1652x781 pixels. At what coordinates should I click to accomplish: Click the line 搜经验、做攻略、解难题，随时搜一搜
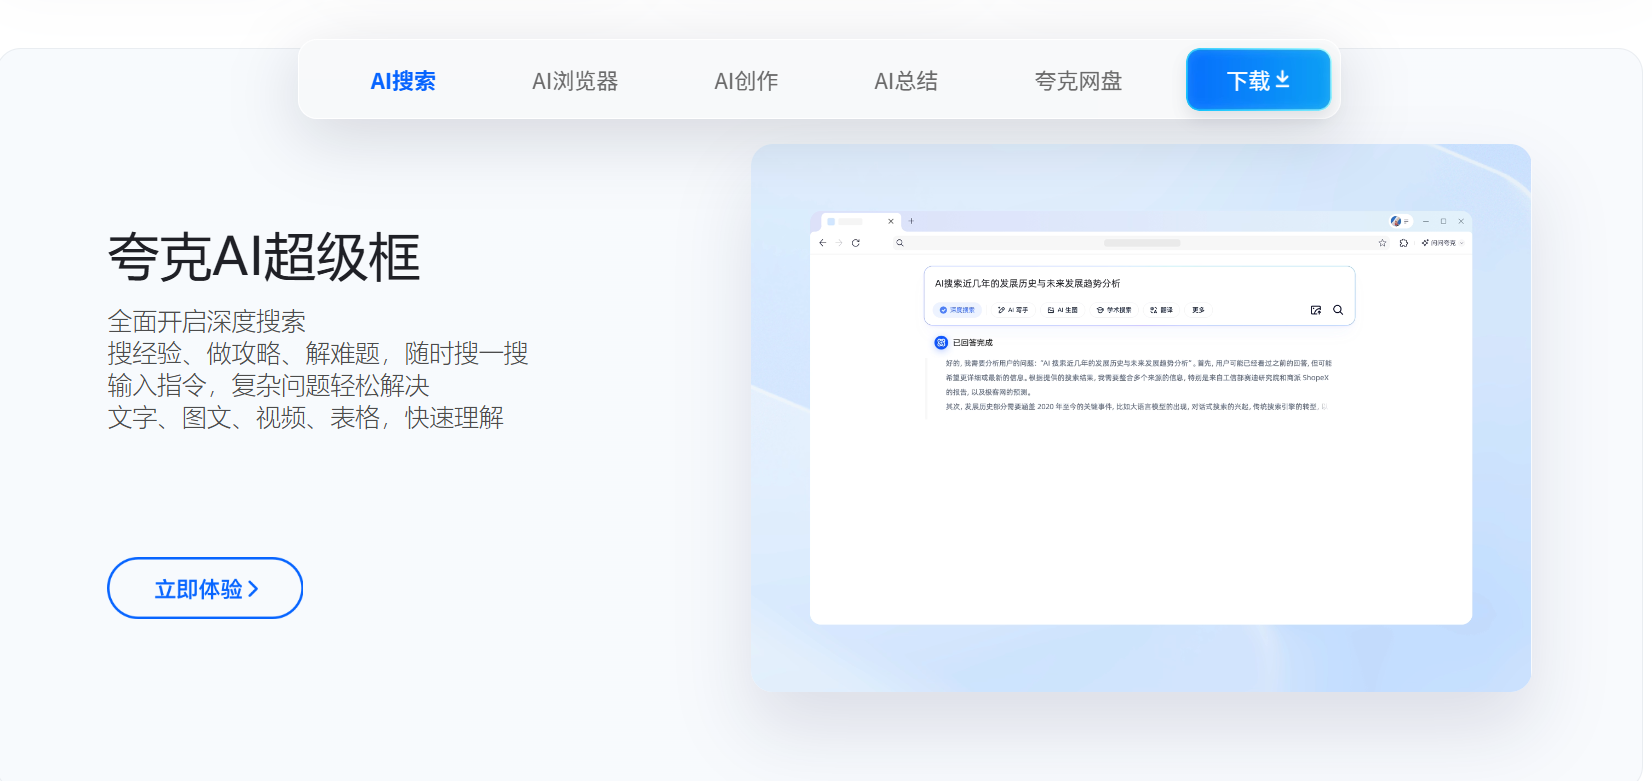(318, 354)
